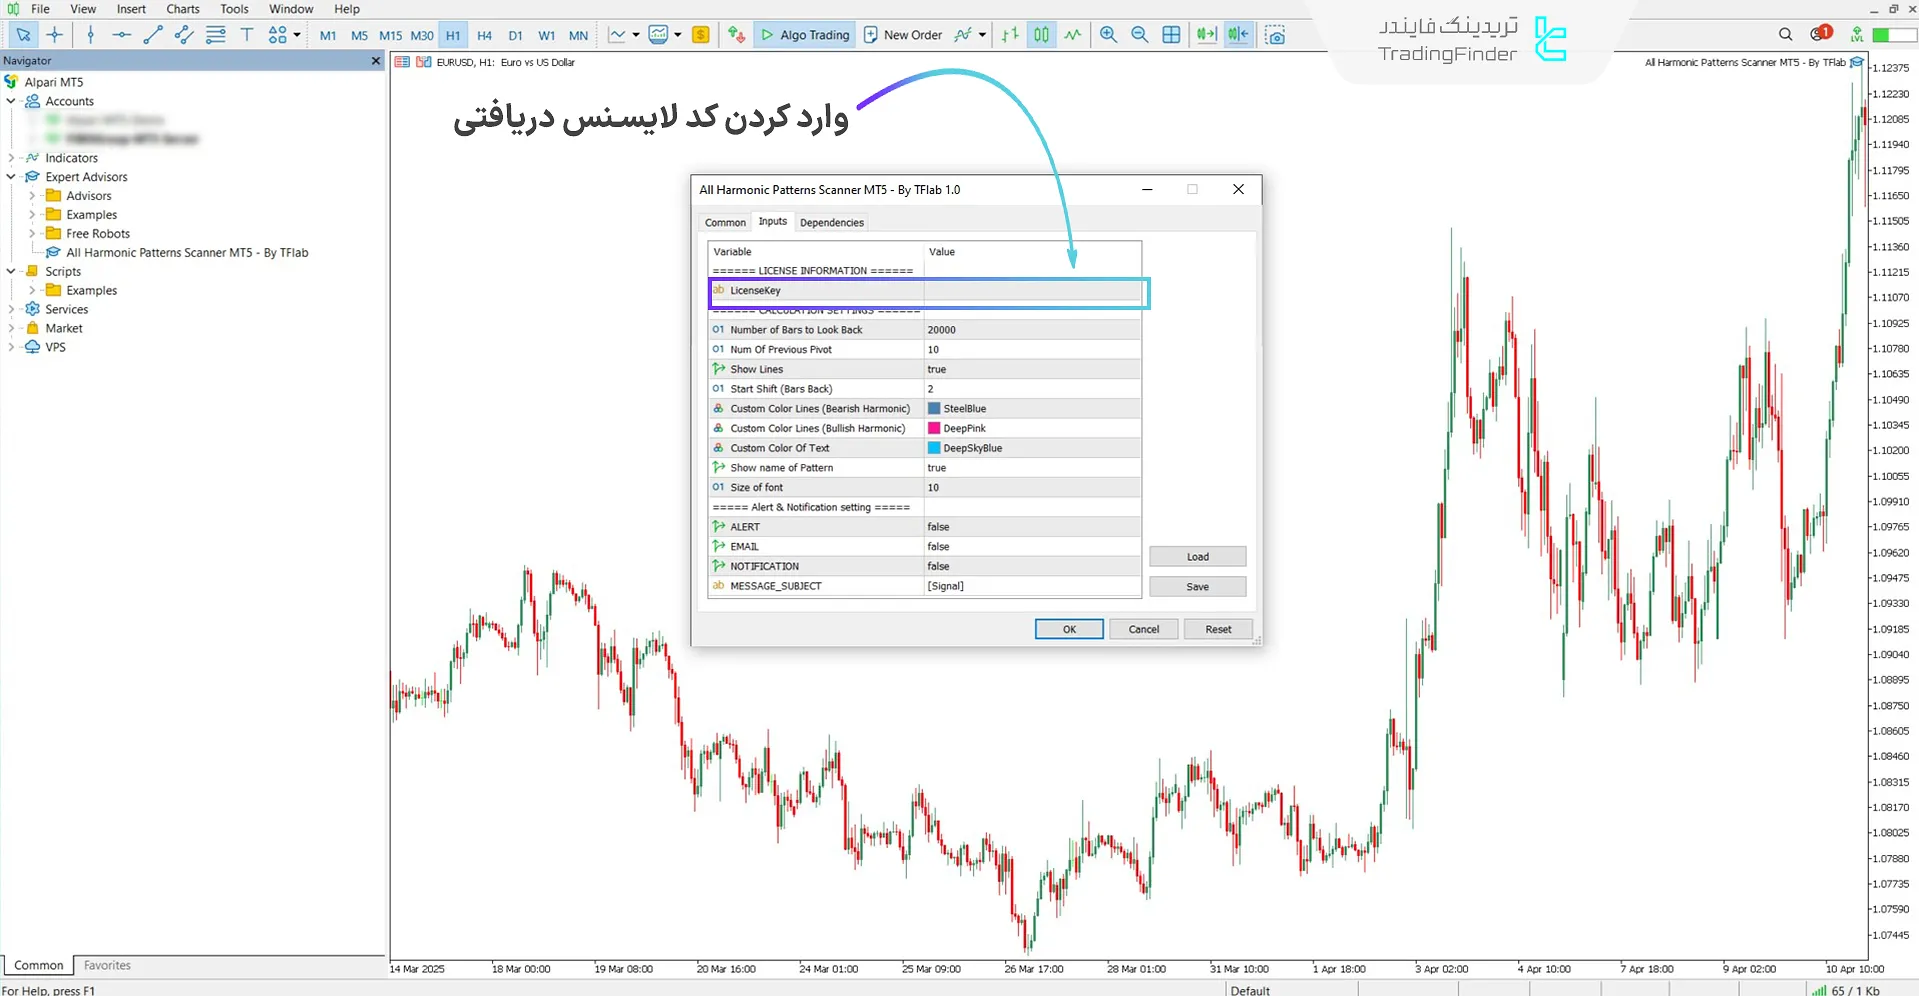The image size is (1919, 996).
Task: Toggle Algo Trading on
Action: (x=804, y=34)
